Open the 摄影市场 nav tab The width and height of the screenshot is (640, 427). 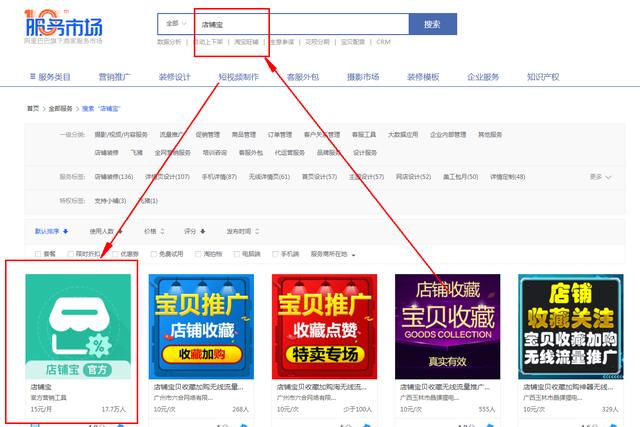(363, 77)
